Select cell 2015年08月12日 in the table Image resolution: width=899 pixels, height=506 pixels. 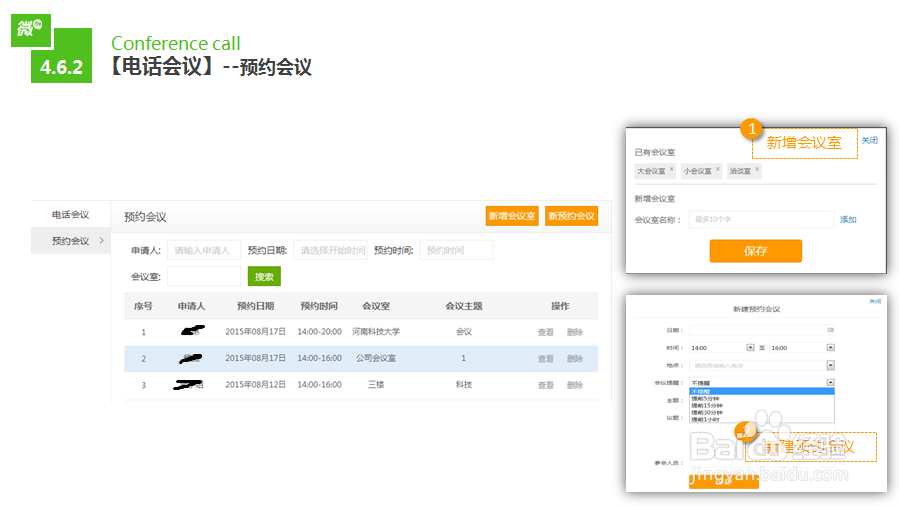pos(255,385)
